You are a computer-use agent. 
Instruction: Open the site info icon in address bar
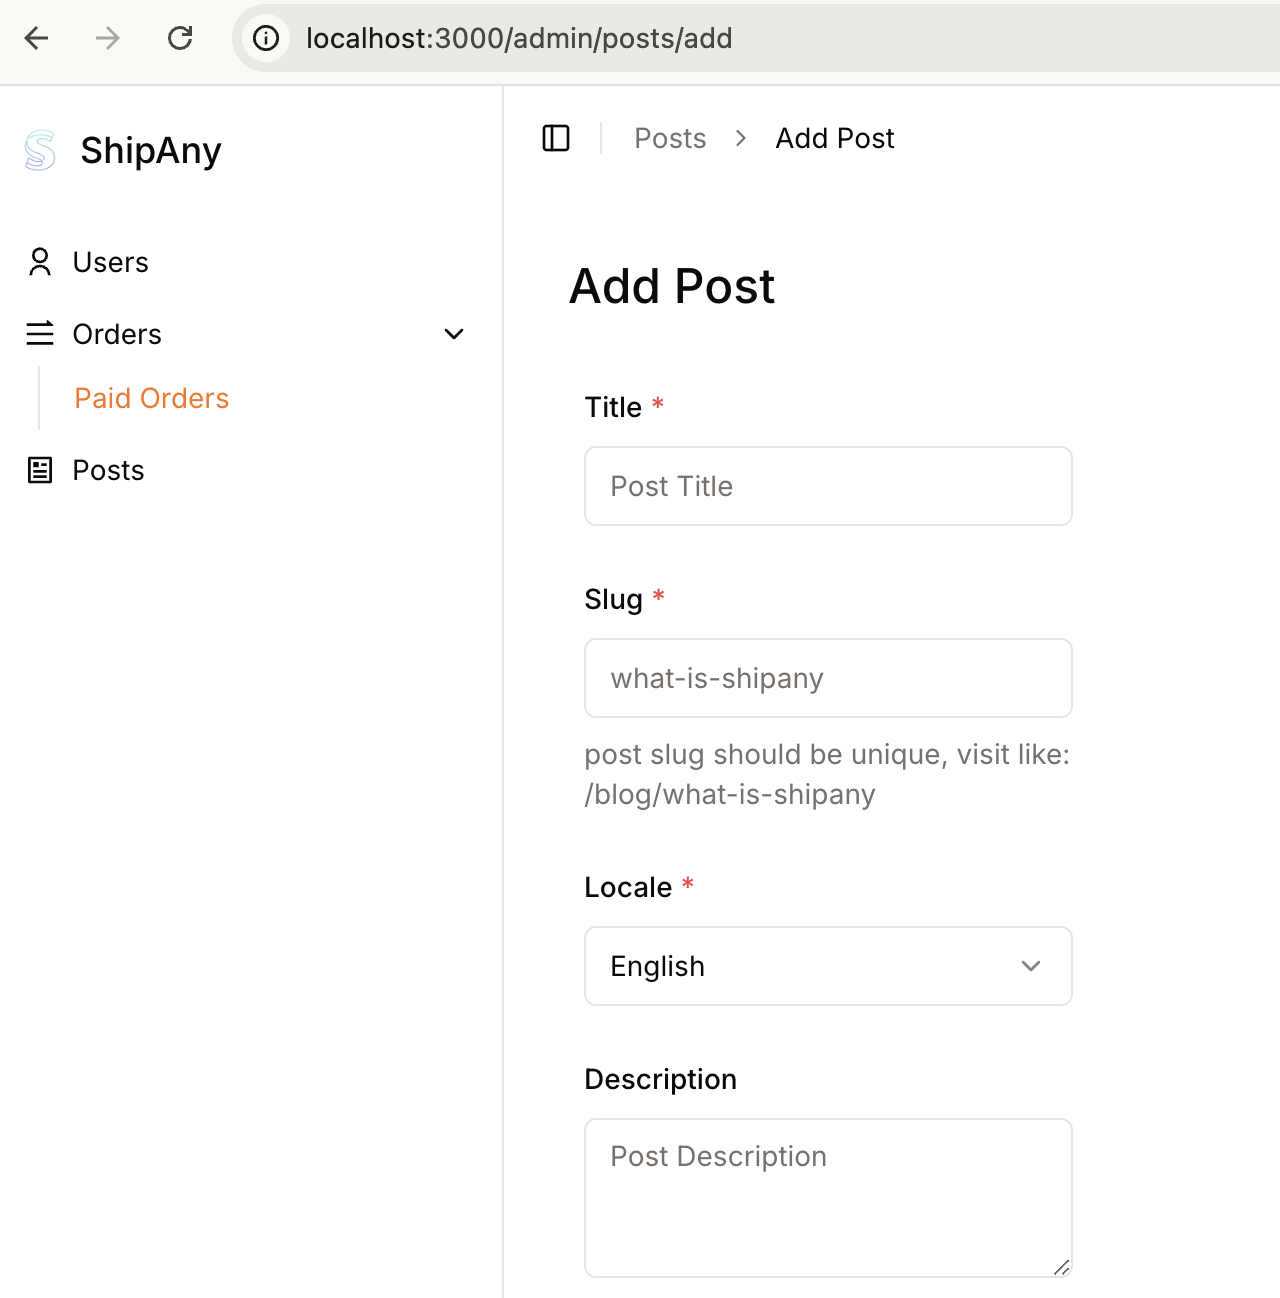pyautogui.click(x=265, y=38)
